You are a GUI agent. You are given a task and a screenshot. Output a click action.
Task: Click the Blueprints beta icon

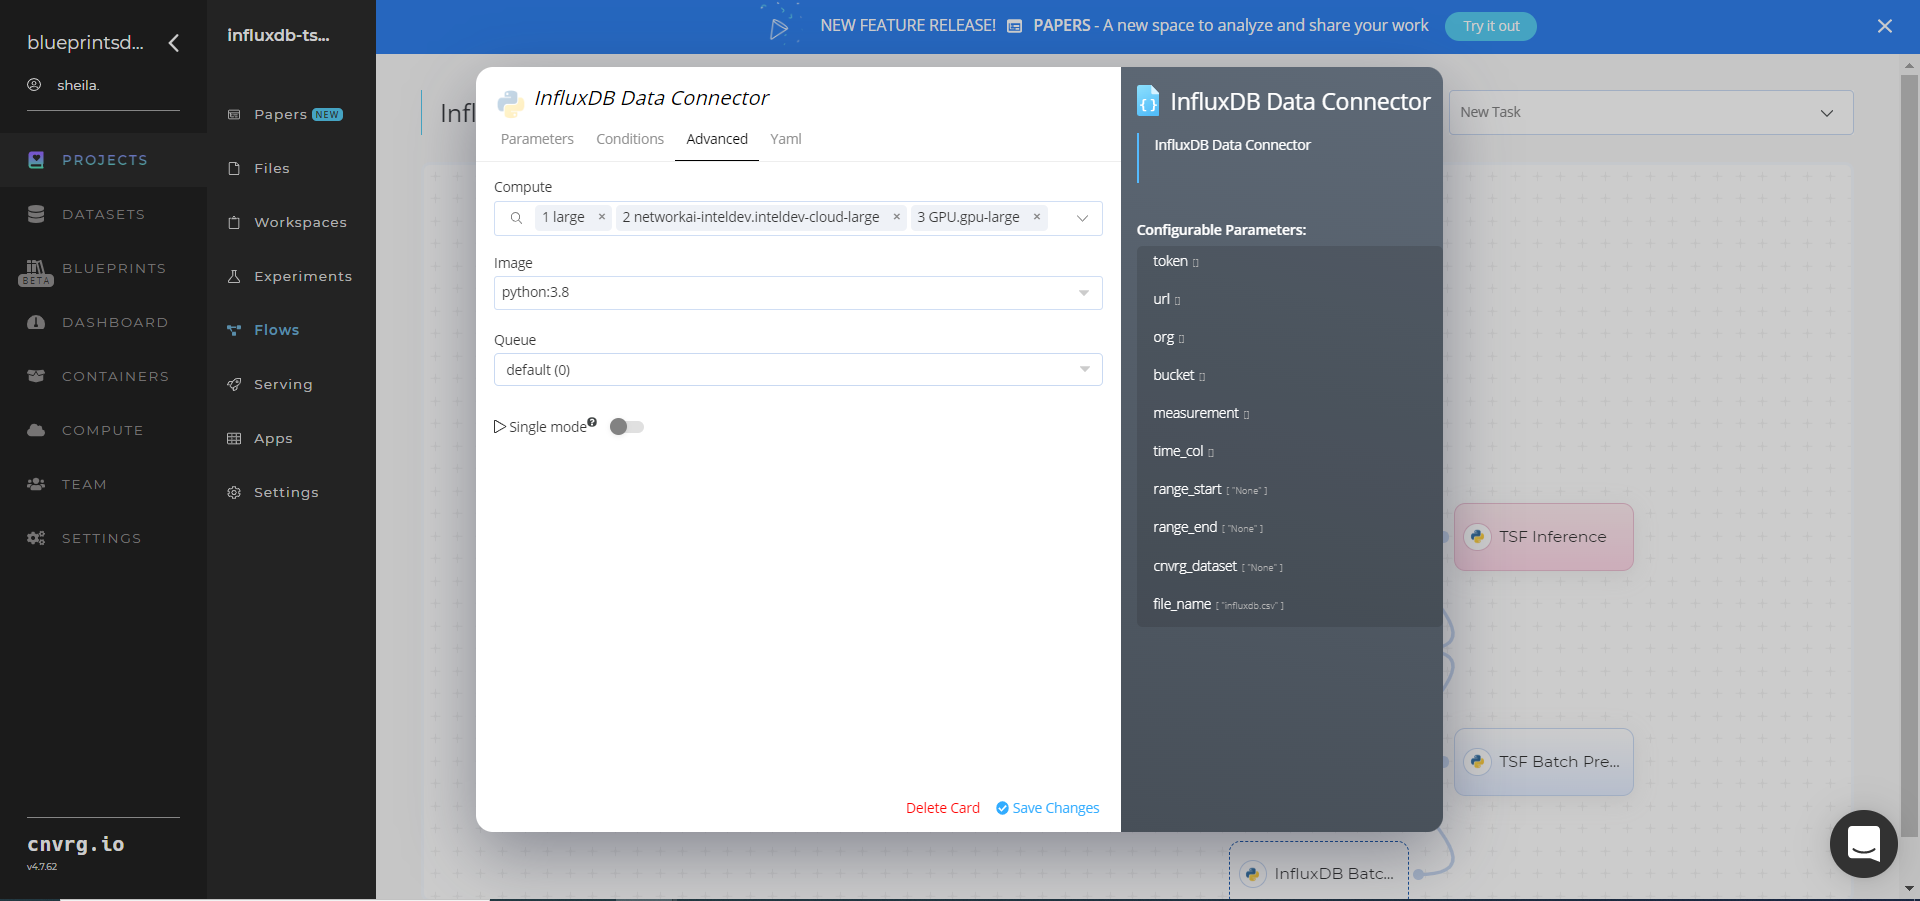coord(36,272)
